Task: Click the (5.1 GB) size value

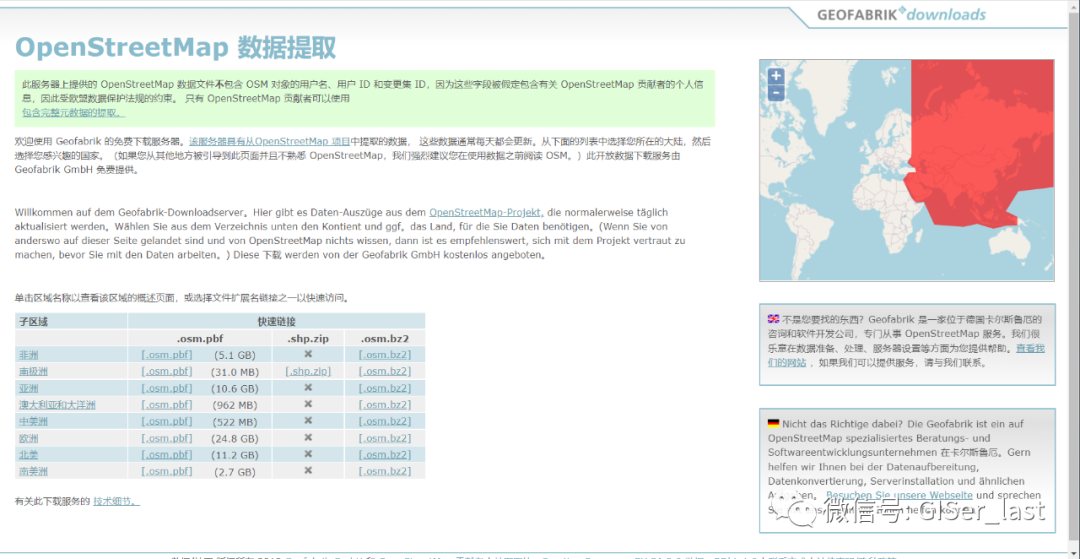Action: pos(234,355)
